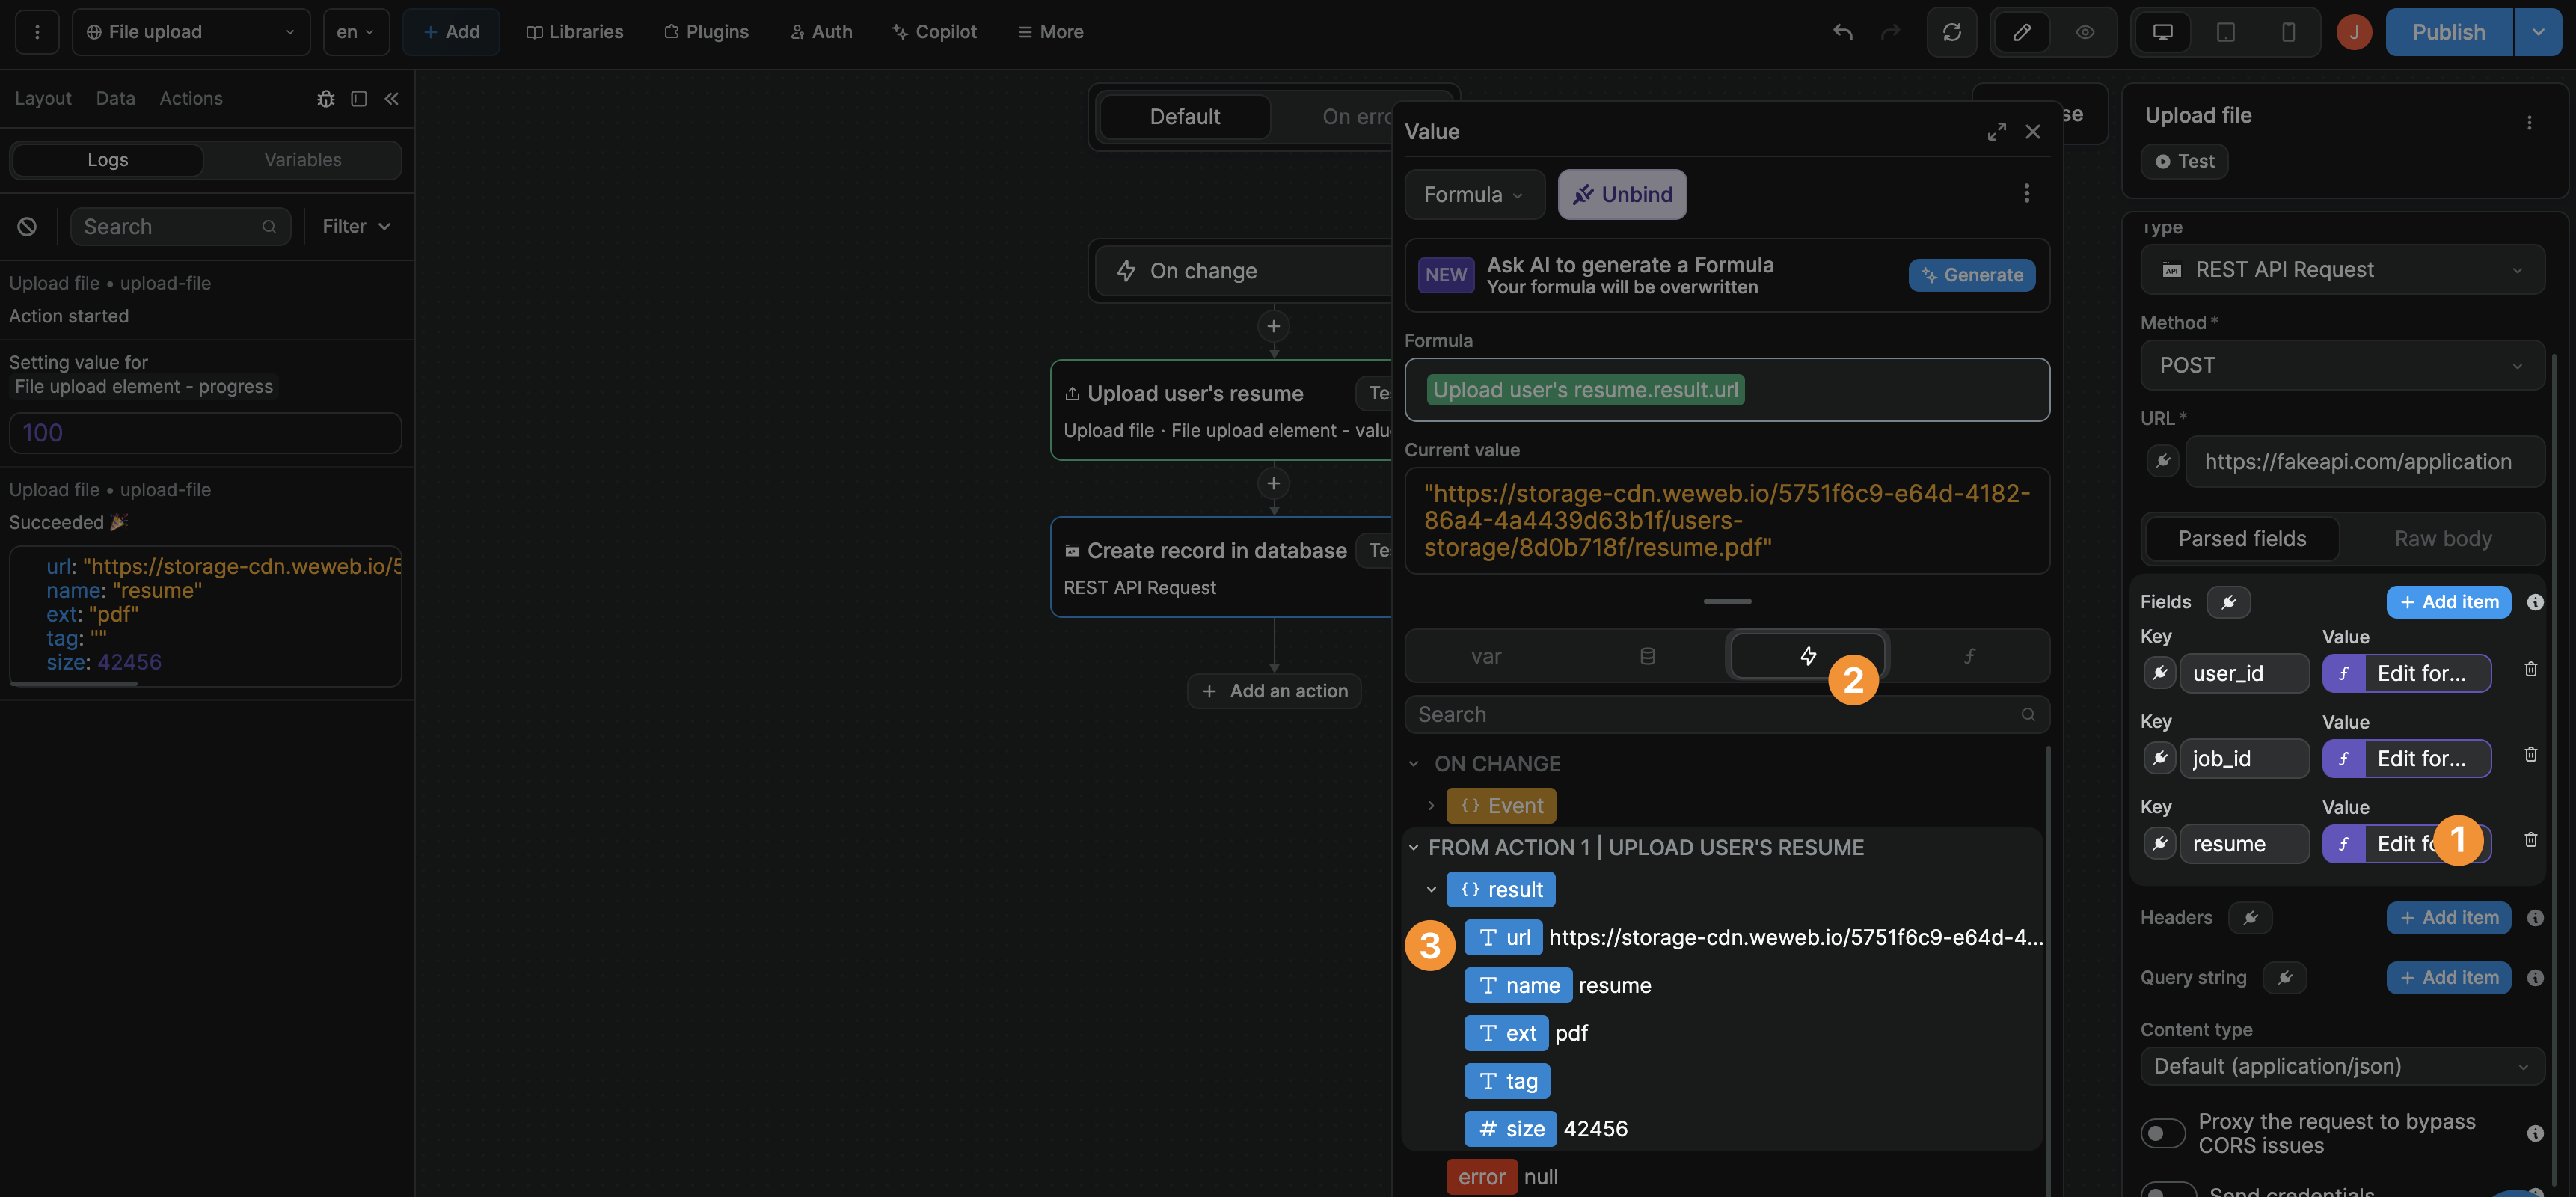Click the Unbind button
This screenshot has width=2576, height=1197.
(x=1621, y=194)
